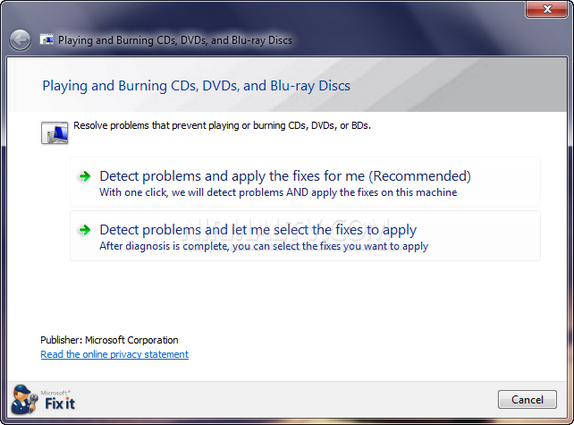The image size is (574, 425).
Task: Click the gray header banner area
Action: coord(287,85)
